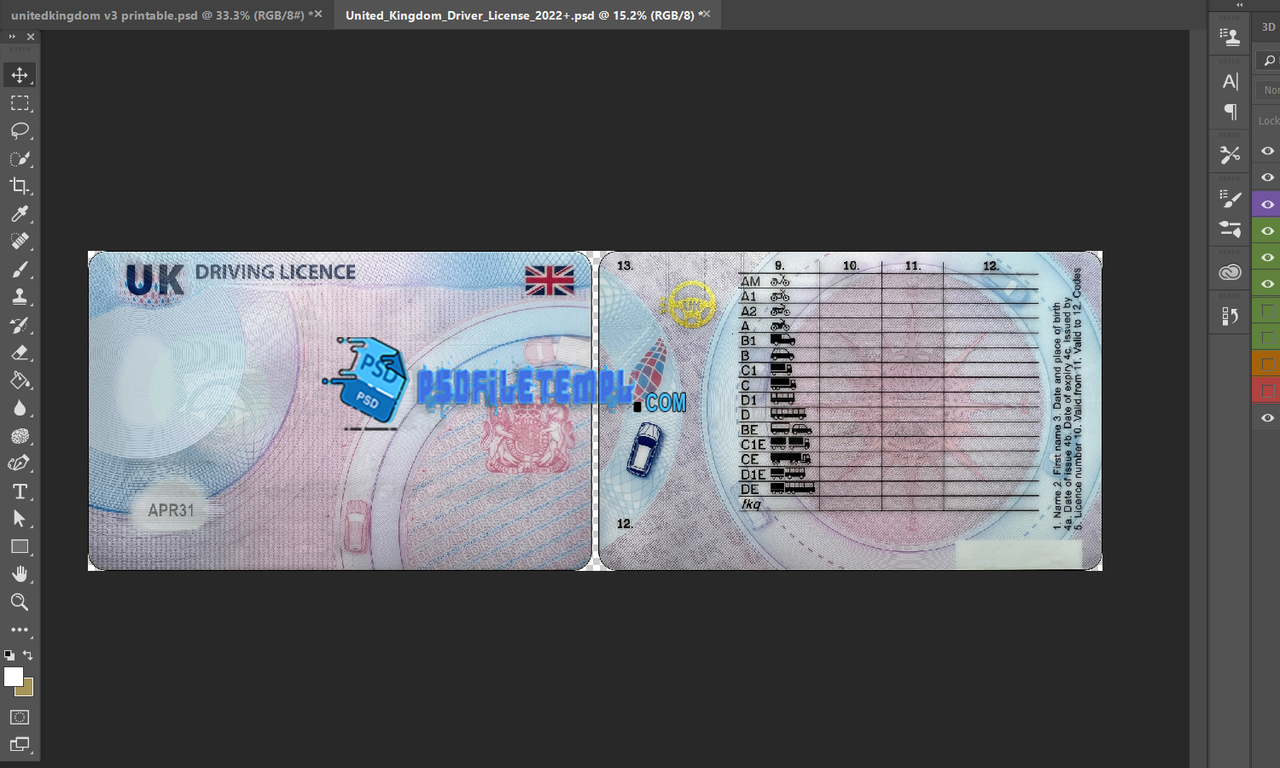Screen dimensions: 1280x768
Task: Select the Rectangle shape tool
Action: coord(20,547)
